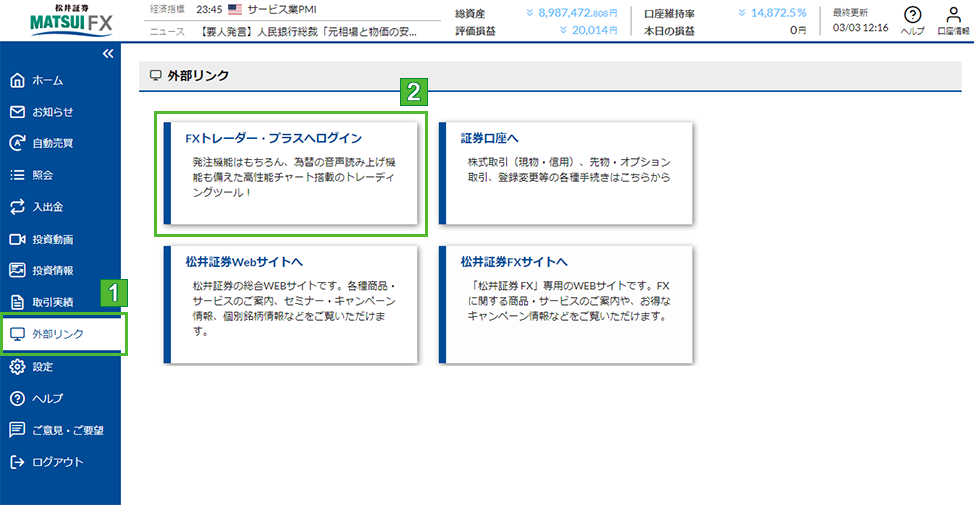The width and height of the screenshot is (974, 505).
Task: Click the 入出金 transfer arrows icon
Action: tap(17, 207)
